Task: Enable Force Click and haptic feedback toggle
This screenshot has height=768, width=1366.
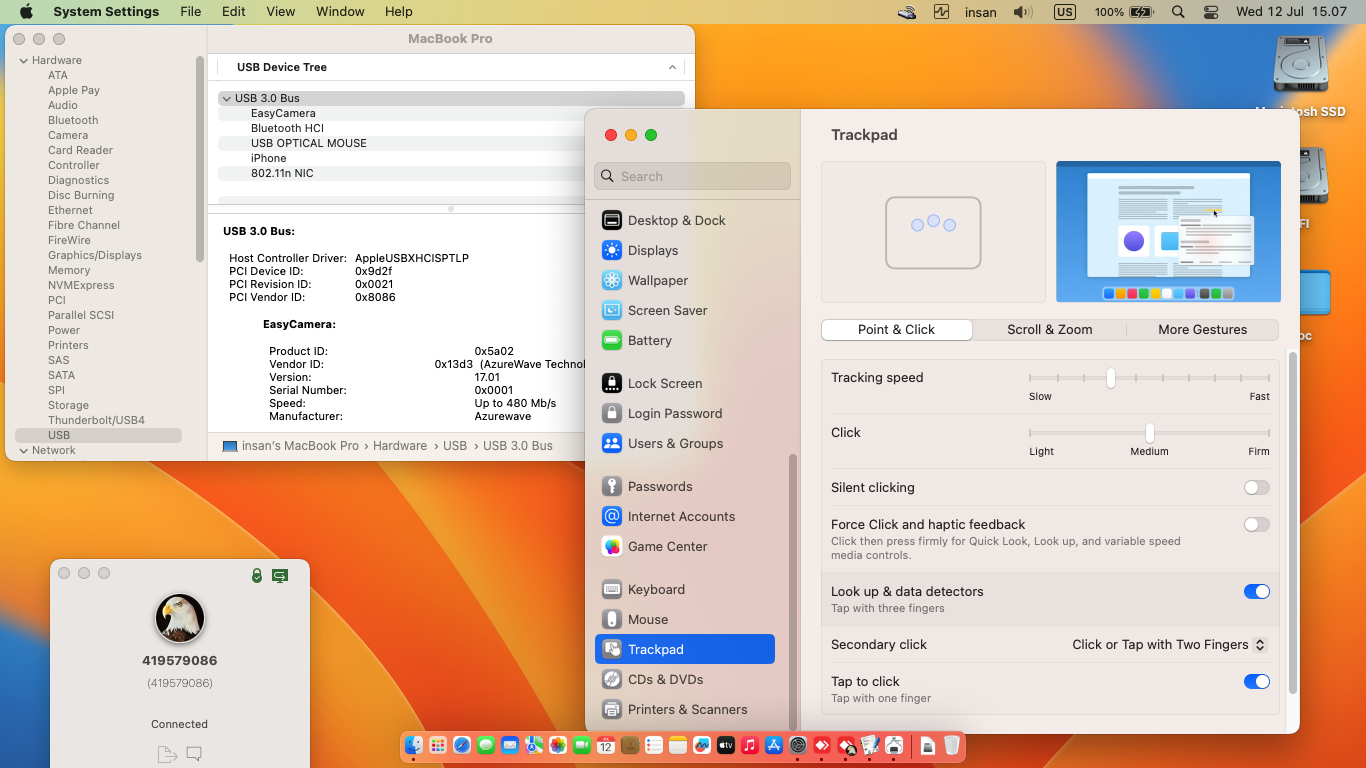Action: (1257, 525)
